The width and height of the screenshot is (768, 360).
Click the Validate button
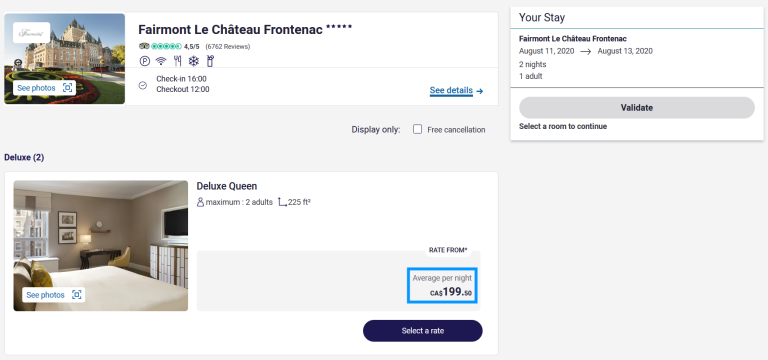coord(637,108)
